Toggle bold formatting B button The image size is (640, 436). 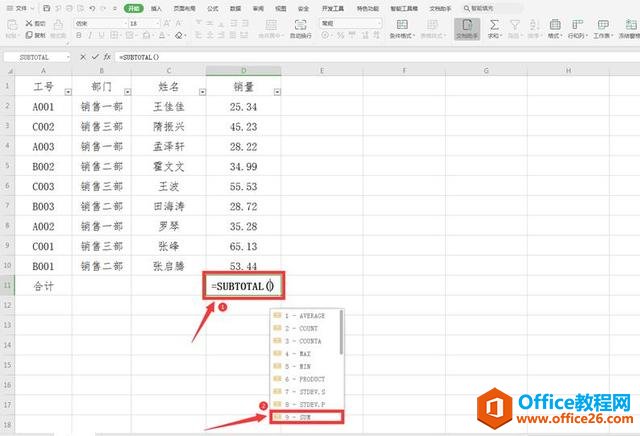pos(77,35)
